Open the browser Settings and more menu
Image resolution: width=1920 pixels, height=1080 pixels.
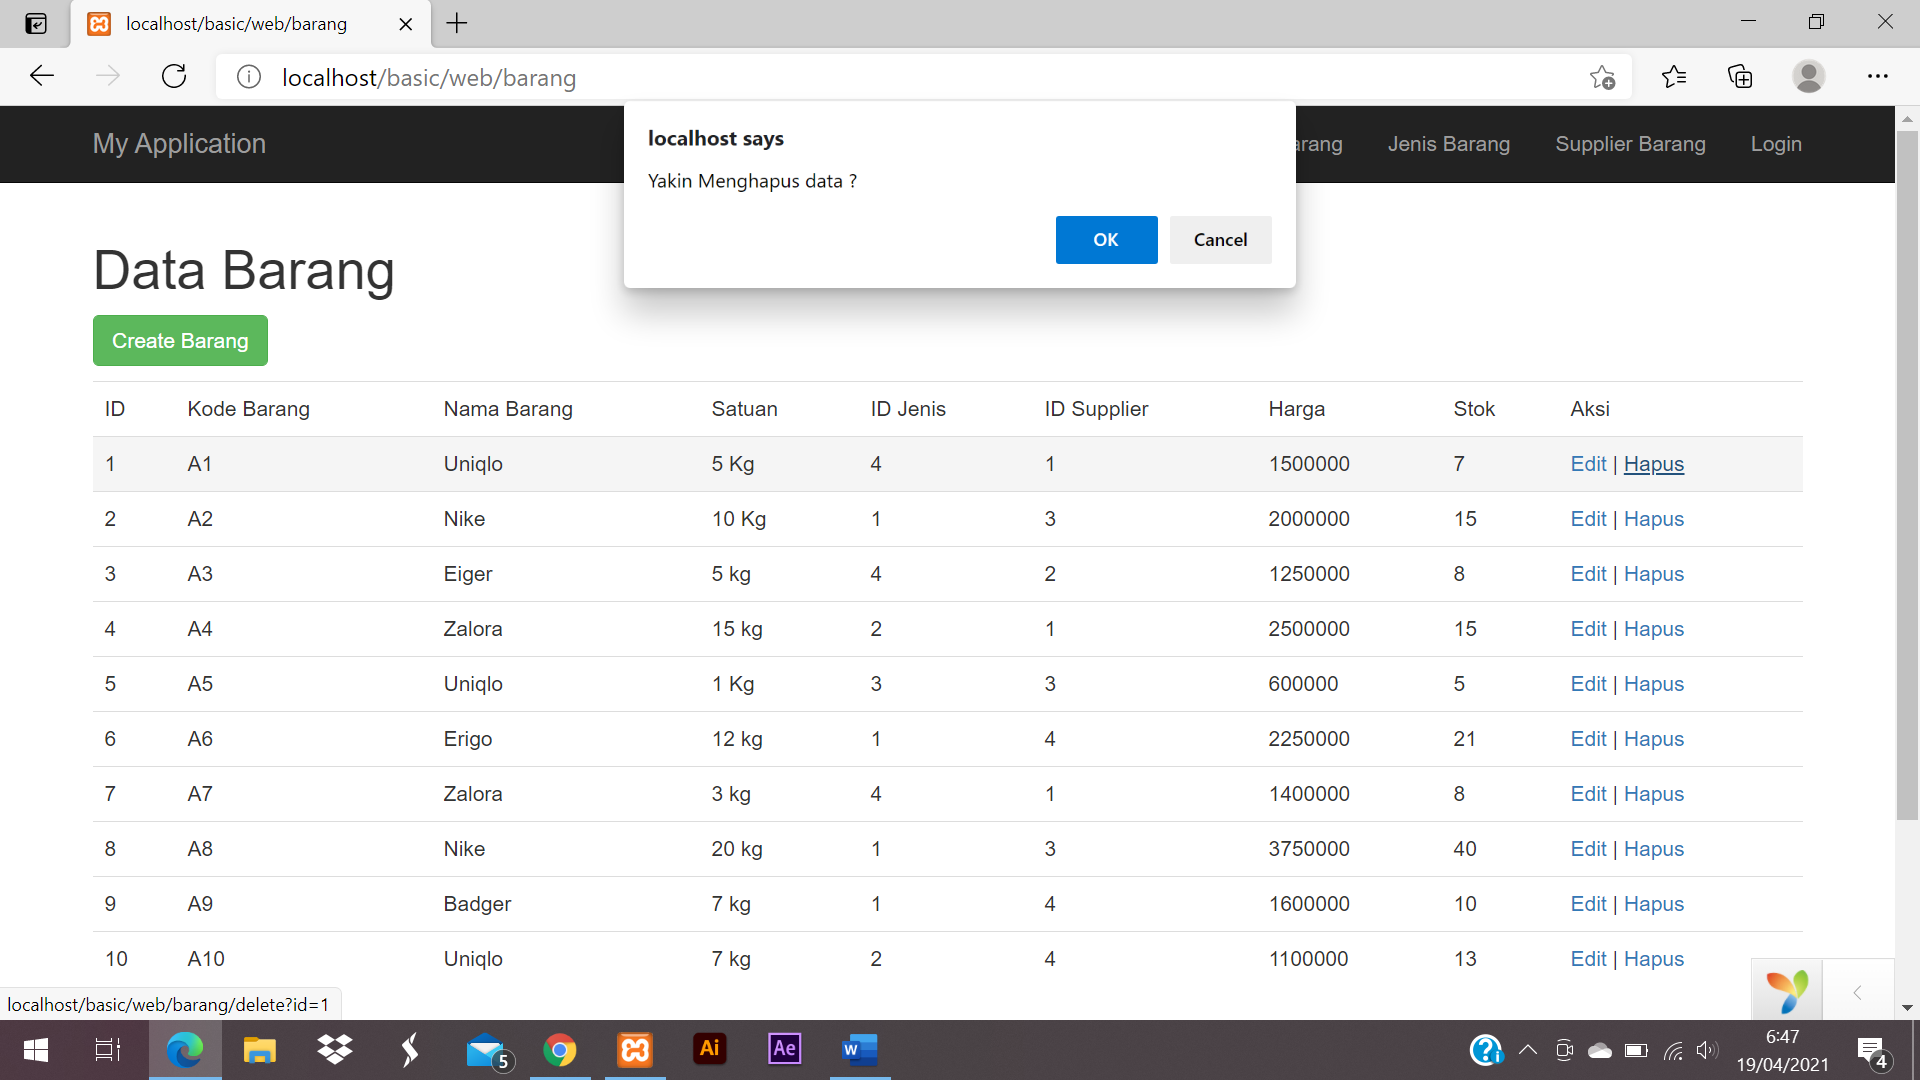1877,77
